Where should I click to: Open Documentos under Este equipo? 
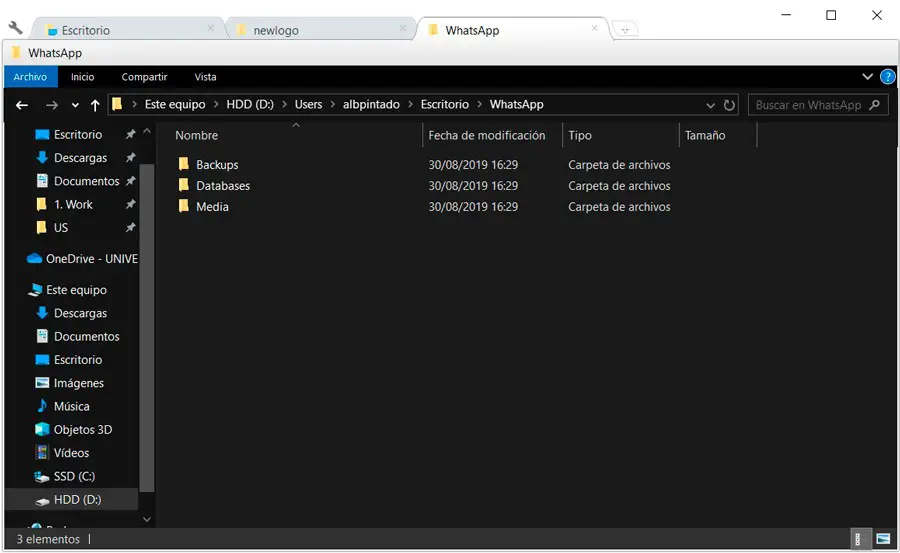[86, 337]
